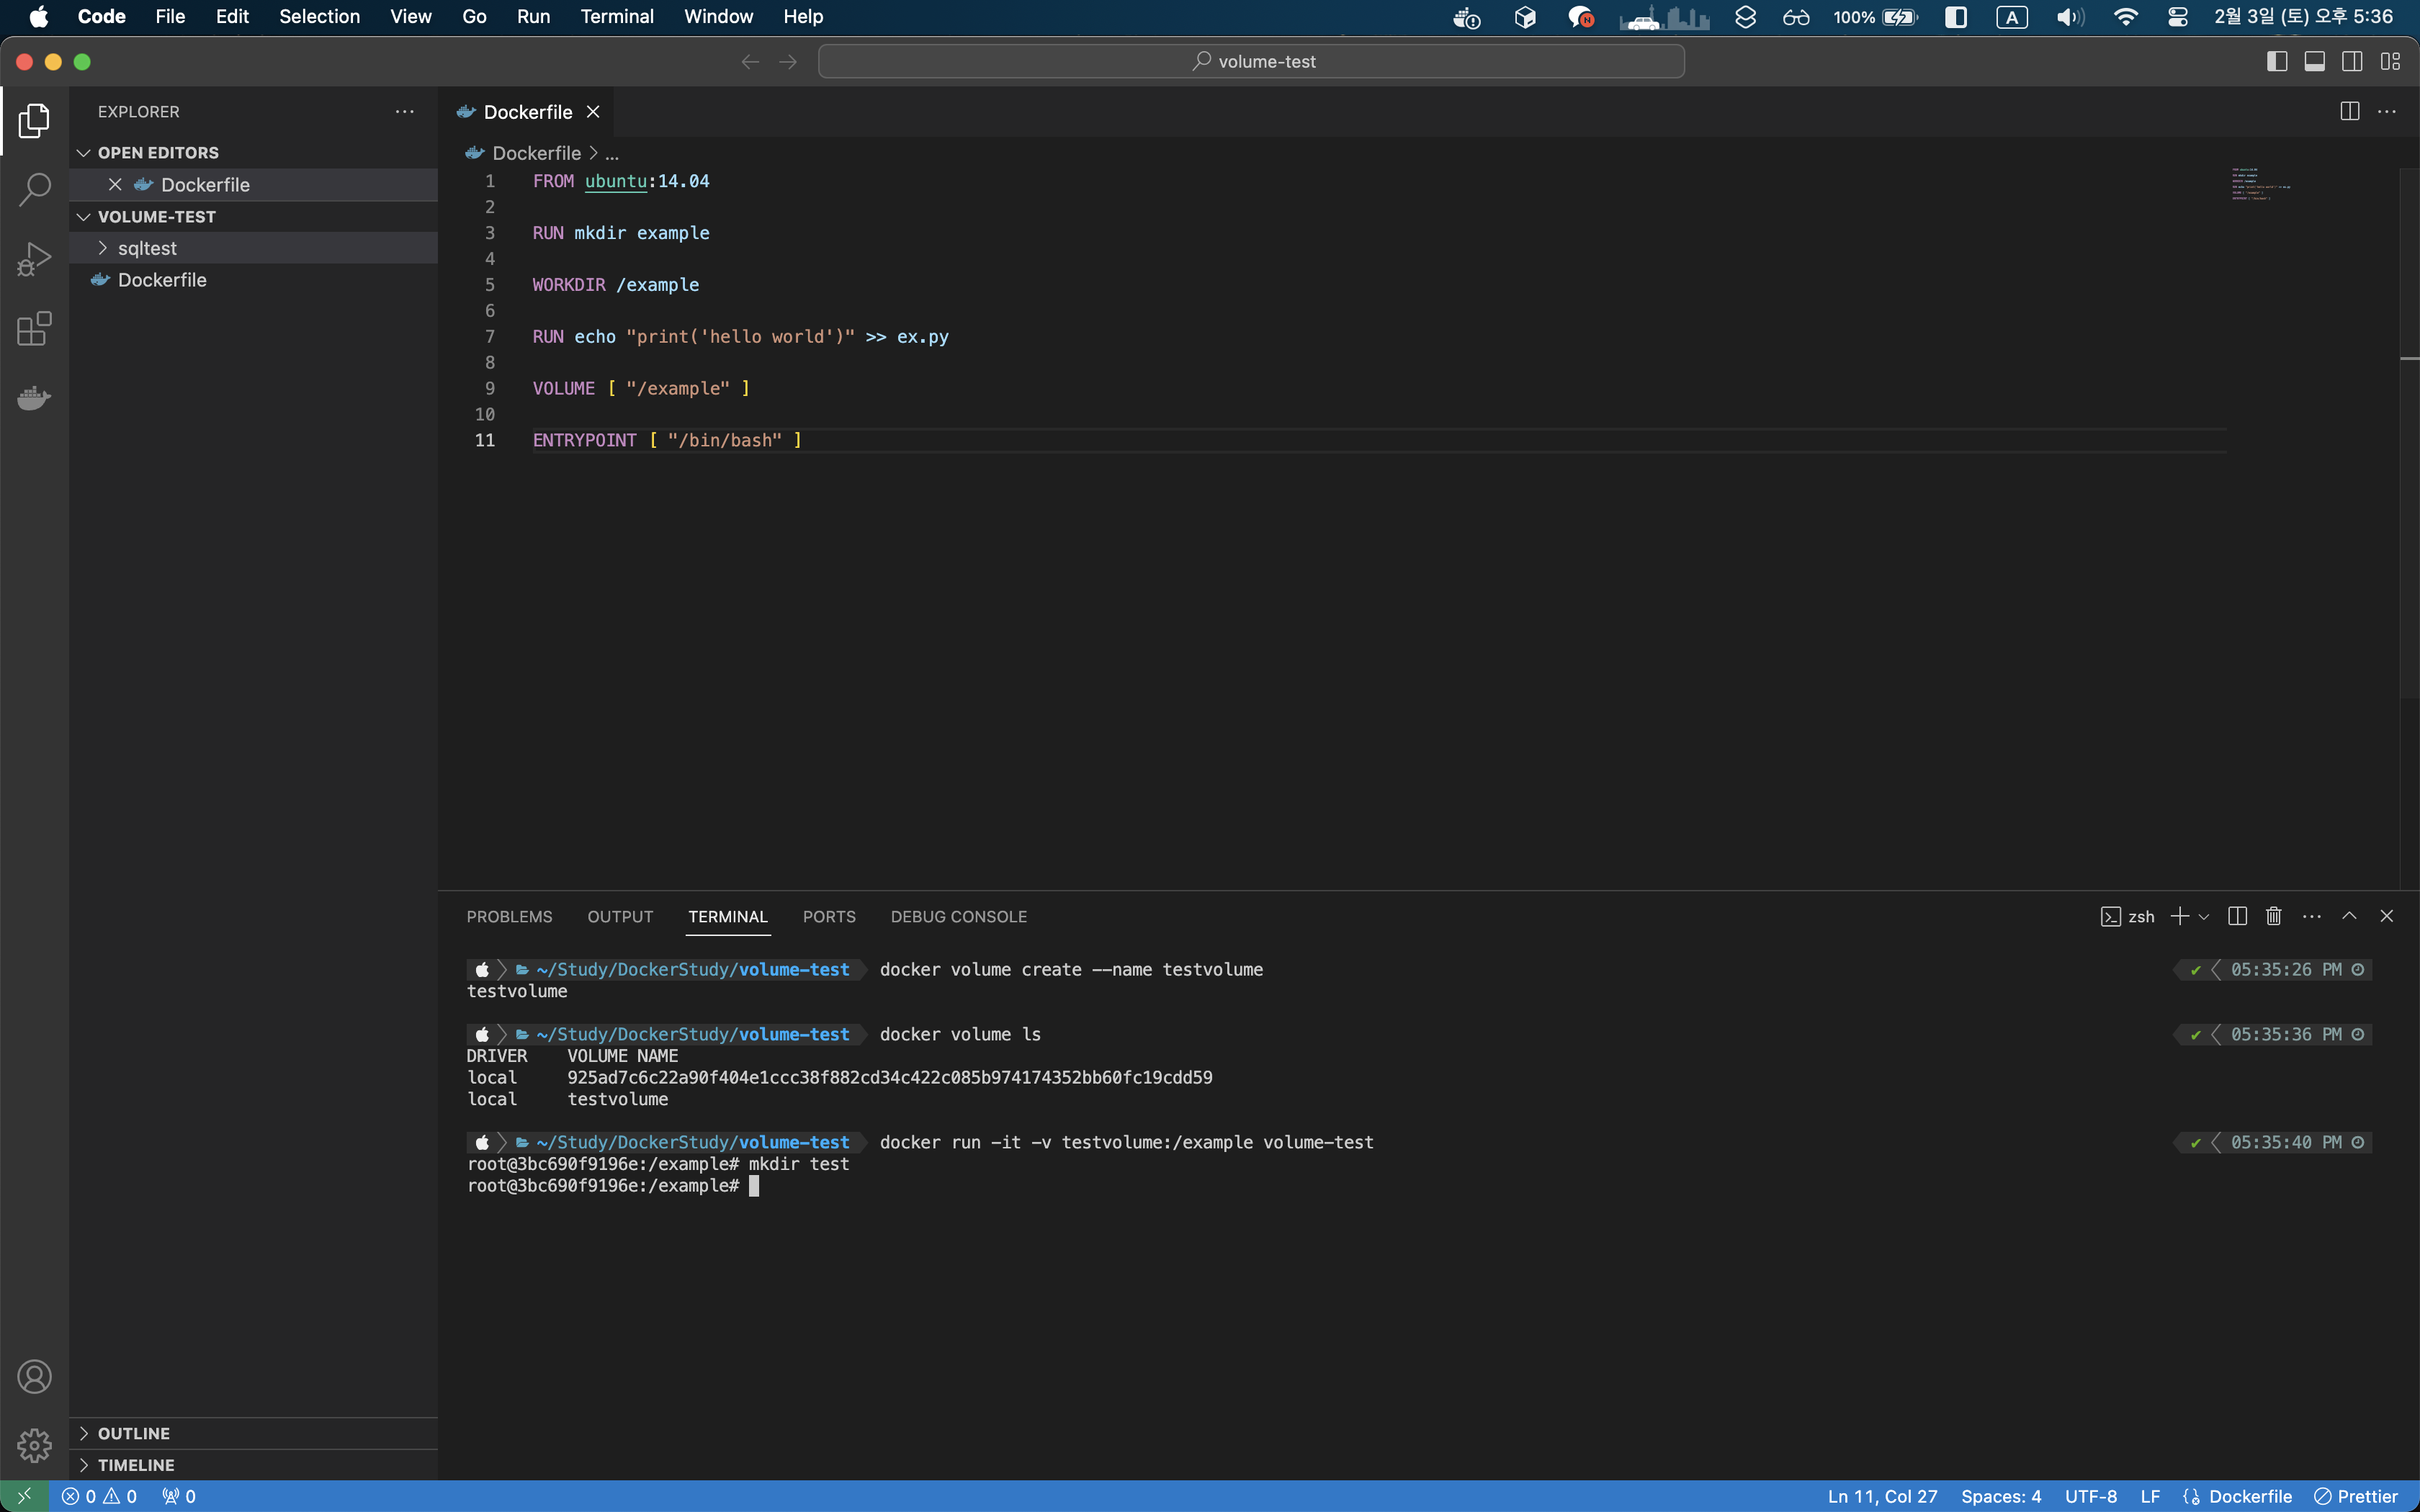This screenshot has width=2420, height=1512.
Task: Toggle secondary side bar visibility
Action: [2353, 62]
